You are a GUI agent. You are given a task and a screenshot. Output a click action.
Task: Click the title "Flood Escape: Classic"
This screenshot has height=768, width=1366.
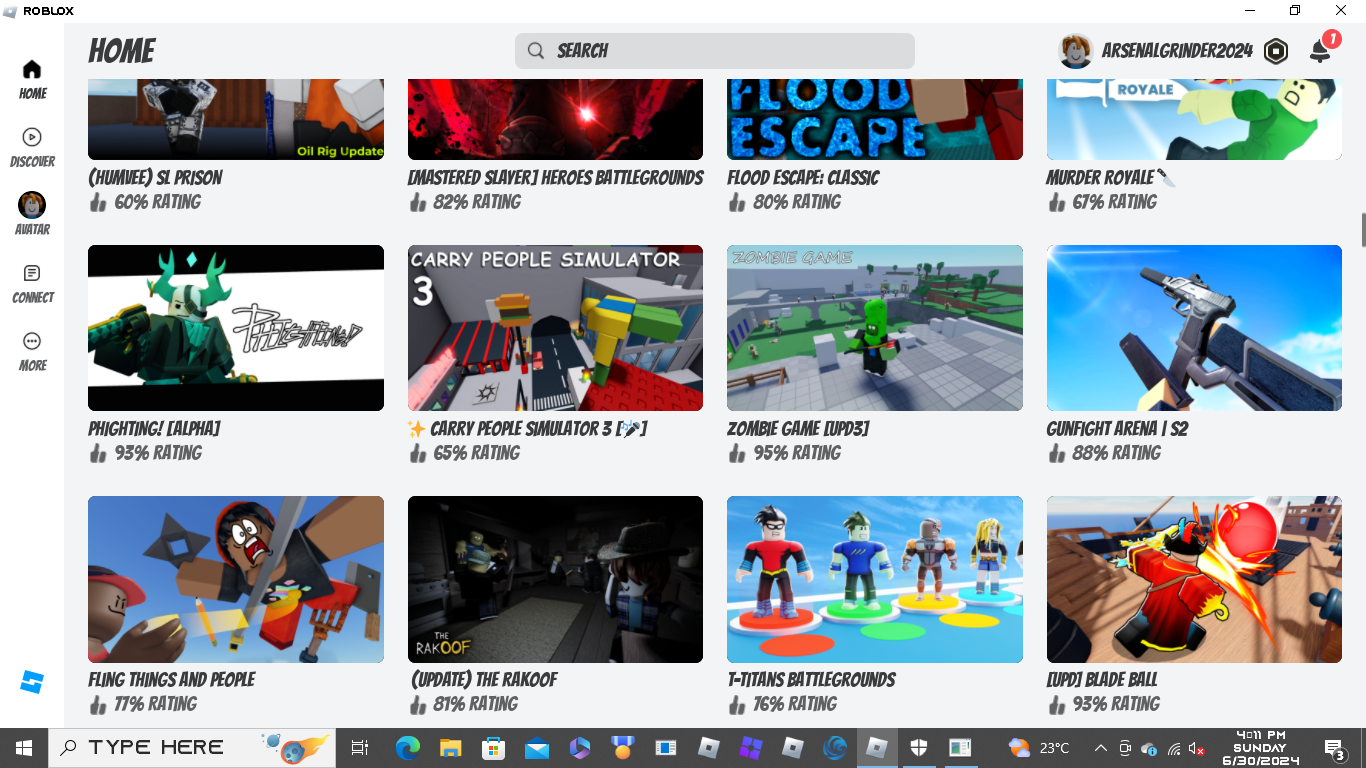coord(803,178)
